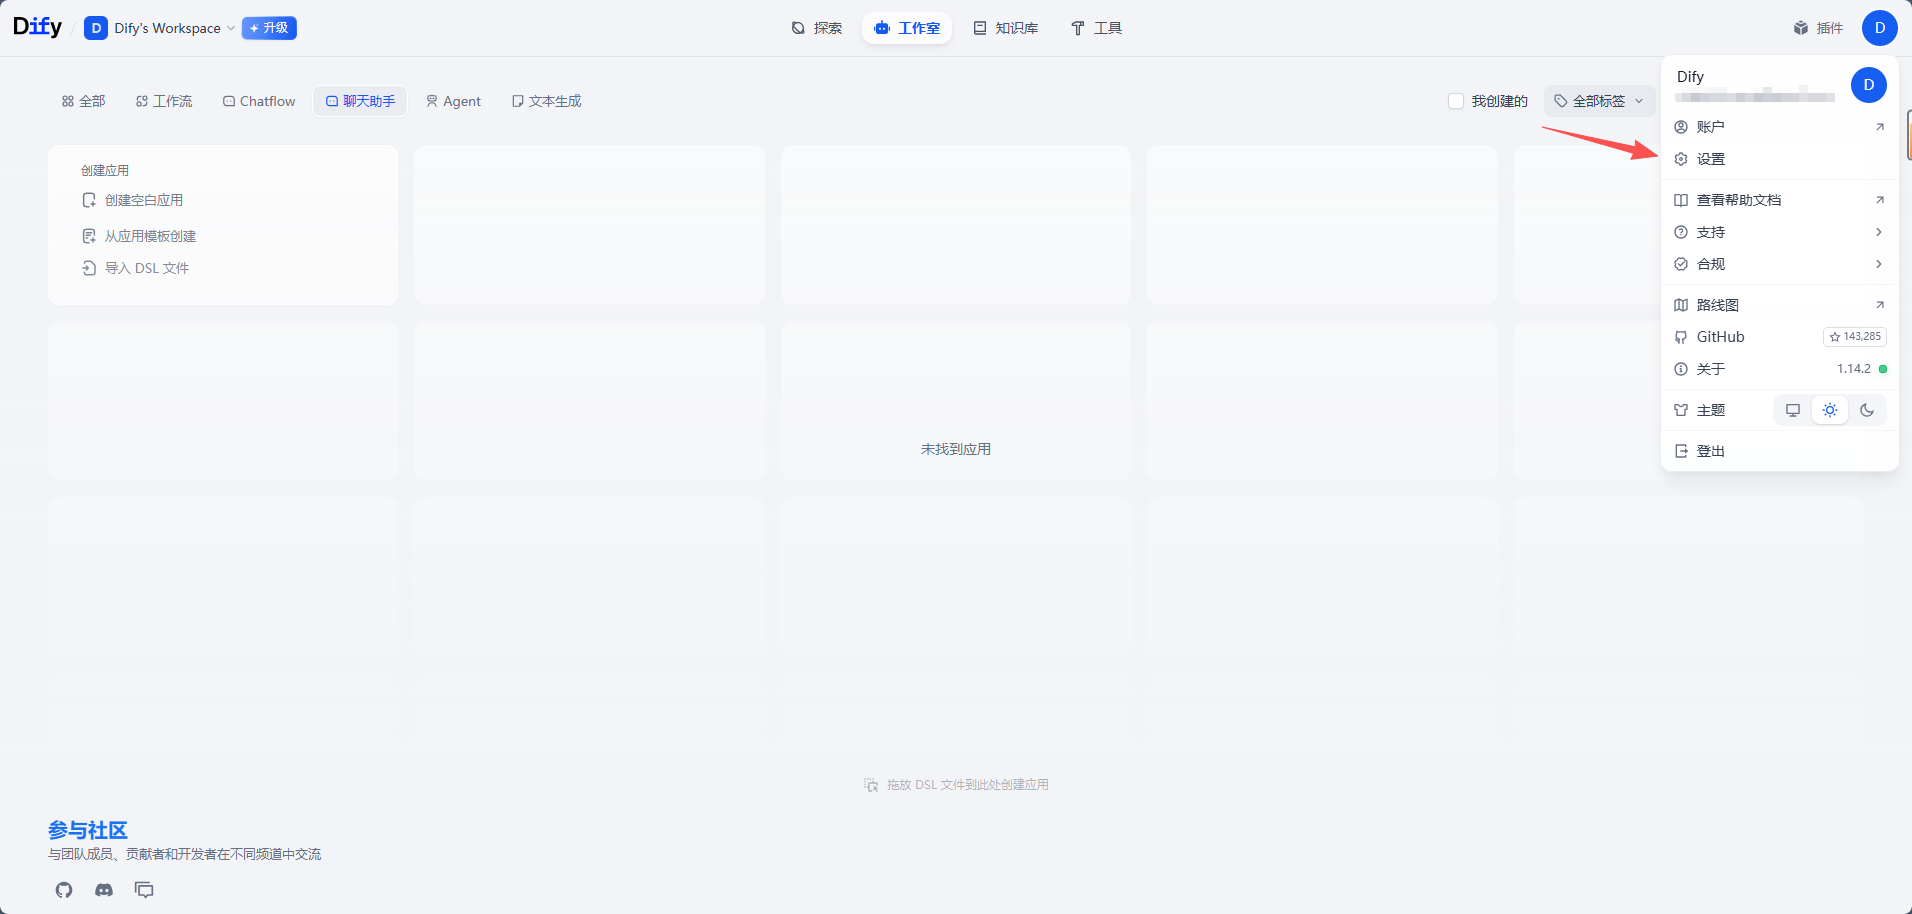
Task: Filter apps by Chatflow
Action: (259, 101)
